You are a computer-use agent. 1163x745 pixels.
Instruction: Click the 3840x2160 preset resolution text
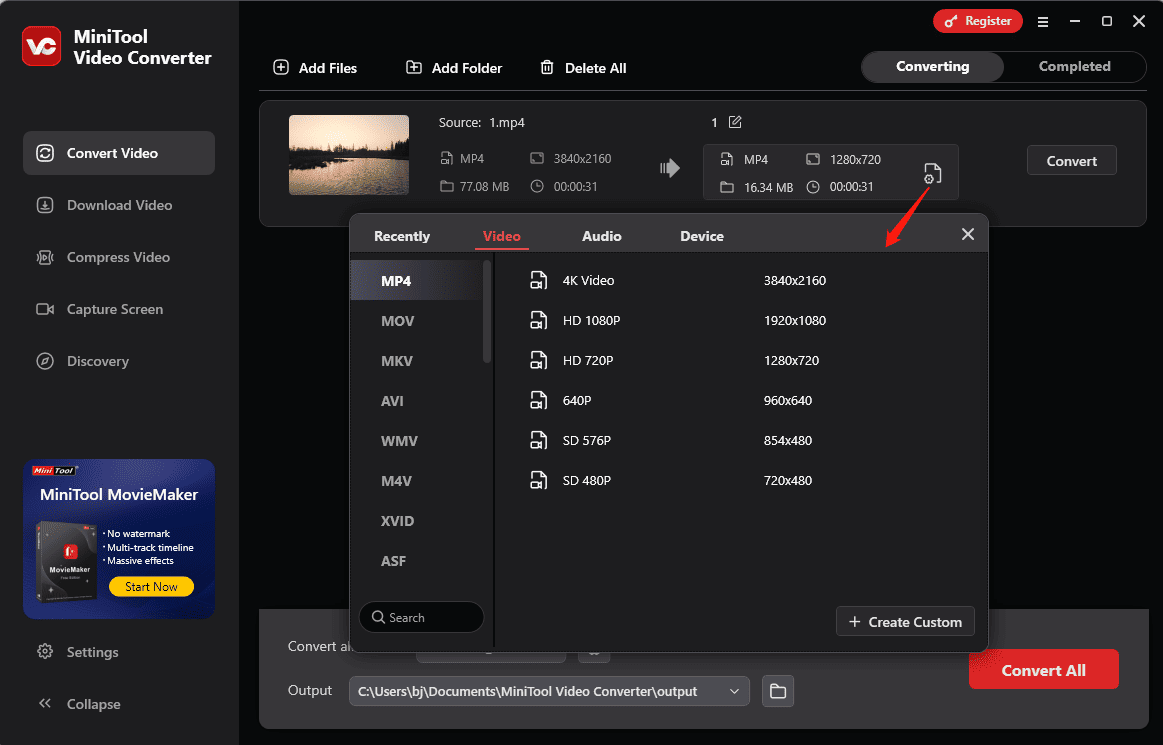coord(794,280)
